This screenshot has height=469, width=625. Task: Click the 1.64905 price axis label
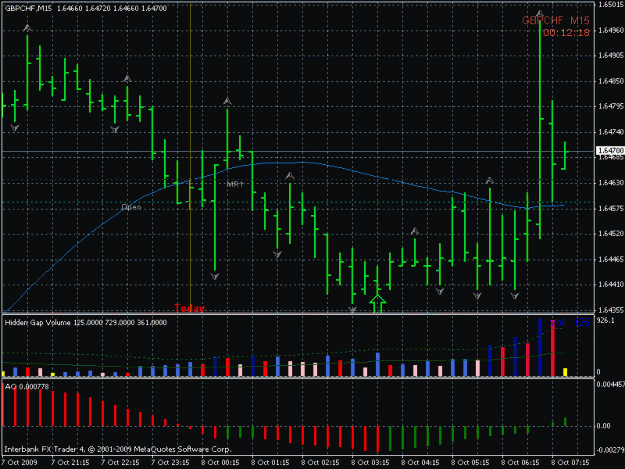pyautogui.click(x=611, y=55)
